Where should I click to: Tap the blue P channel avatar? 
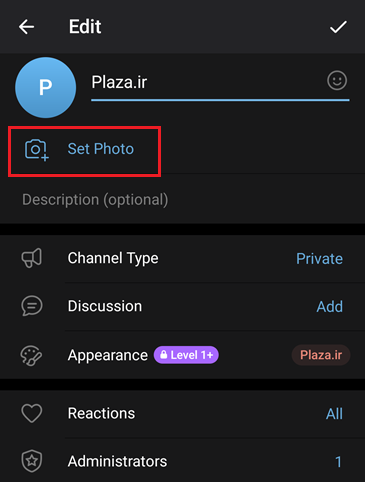[45, 87]
